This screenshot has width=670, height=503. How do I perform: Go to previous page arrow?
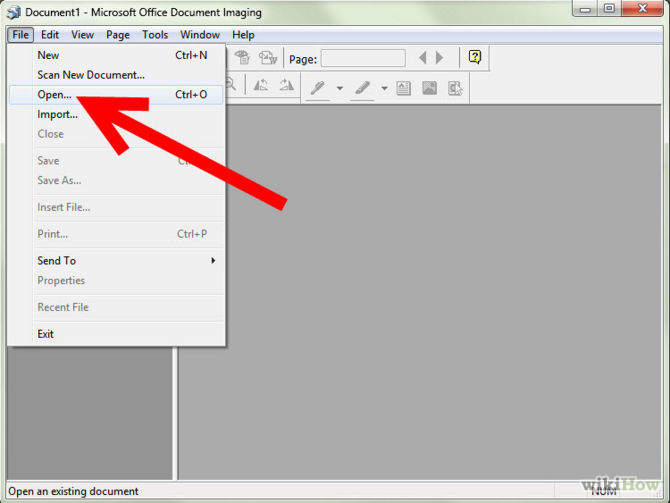point(423,57)
